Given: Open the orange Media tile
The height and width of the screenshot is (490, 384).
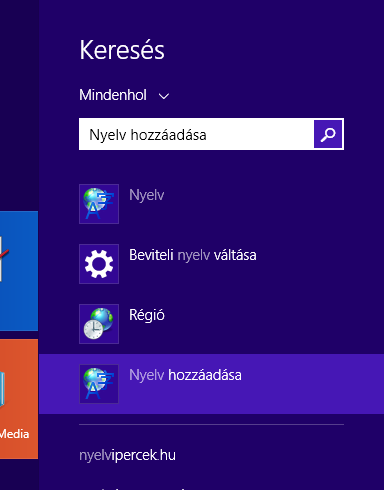Looking at the screenshot, I should [x=19, y=399].
